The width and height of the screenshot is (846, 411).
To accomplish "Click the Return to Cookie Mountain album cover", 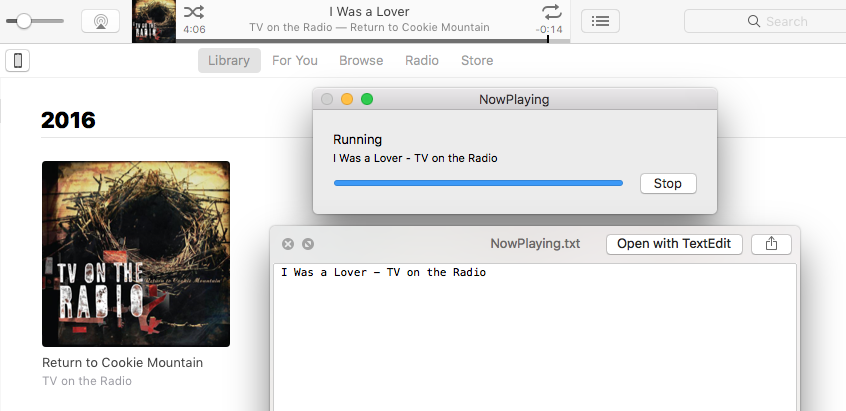I will 136,254.
